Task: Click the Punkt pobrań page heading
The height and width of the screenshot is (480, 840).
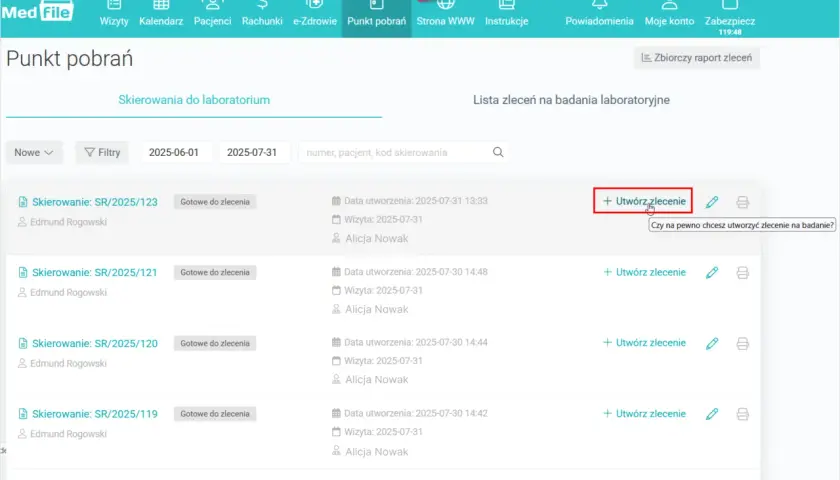Action: tap(70, 58)
